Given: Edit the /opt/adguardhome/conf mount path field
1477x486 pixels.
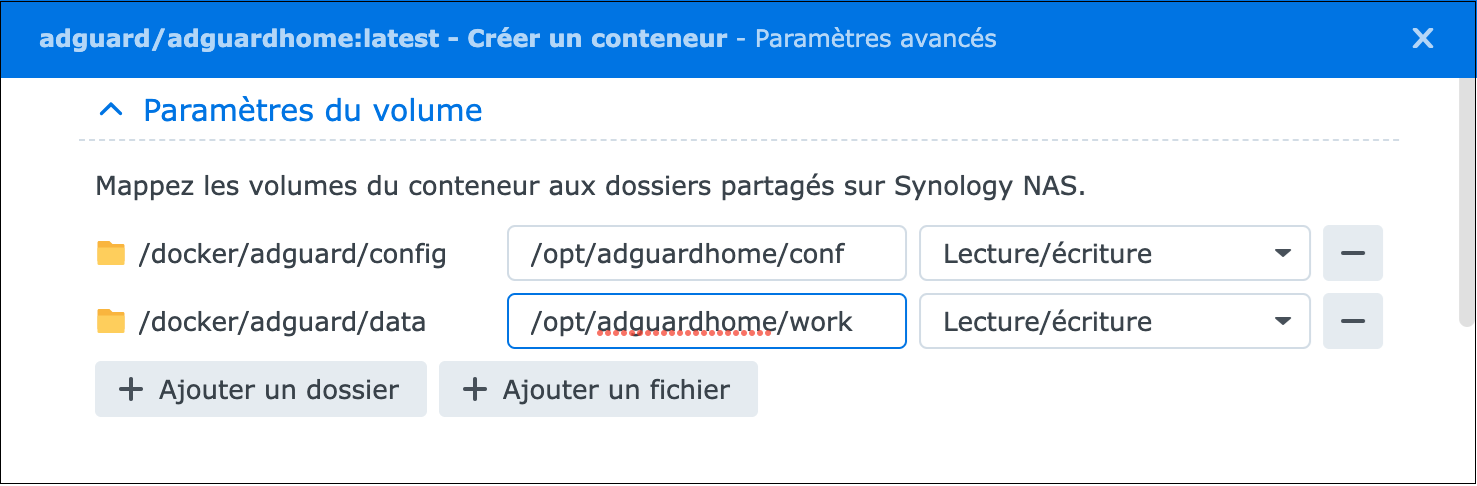Looking at the screenshot, I should click(707, 253).
